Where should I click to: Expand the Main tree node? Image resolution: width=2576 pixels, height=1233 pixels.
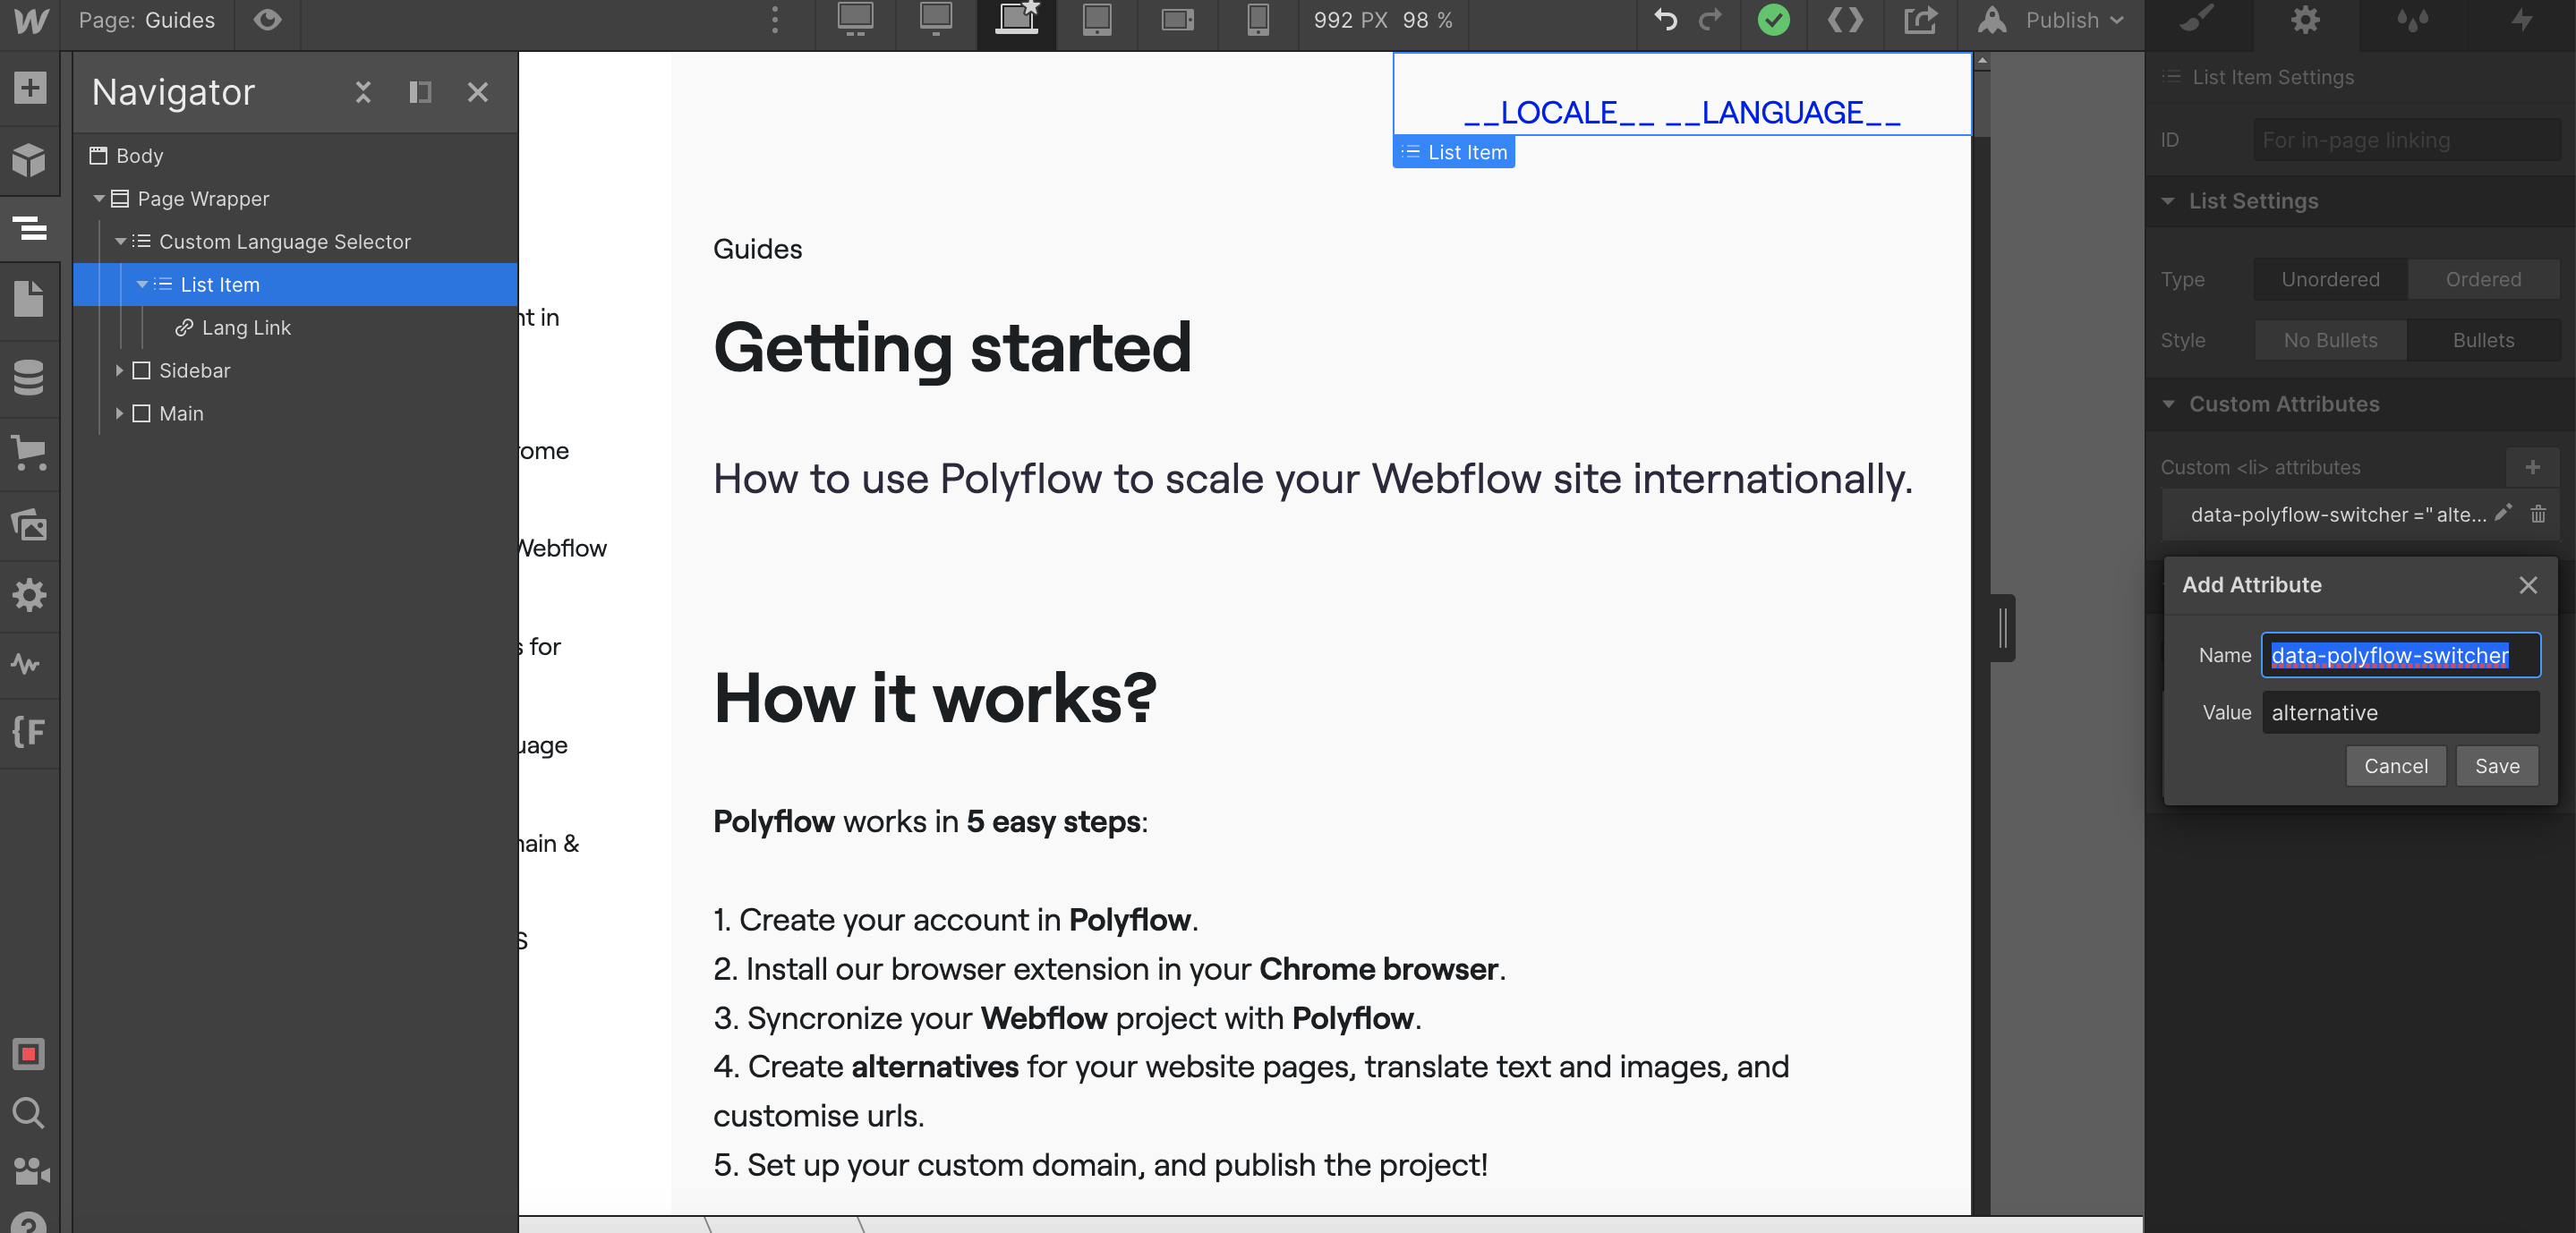[x=119, y=414]
